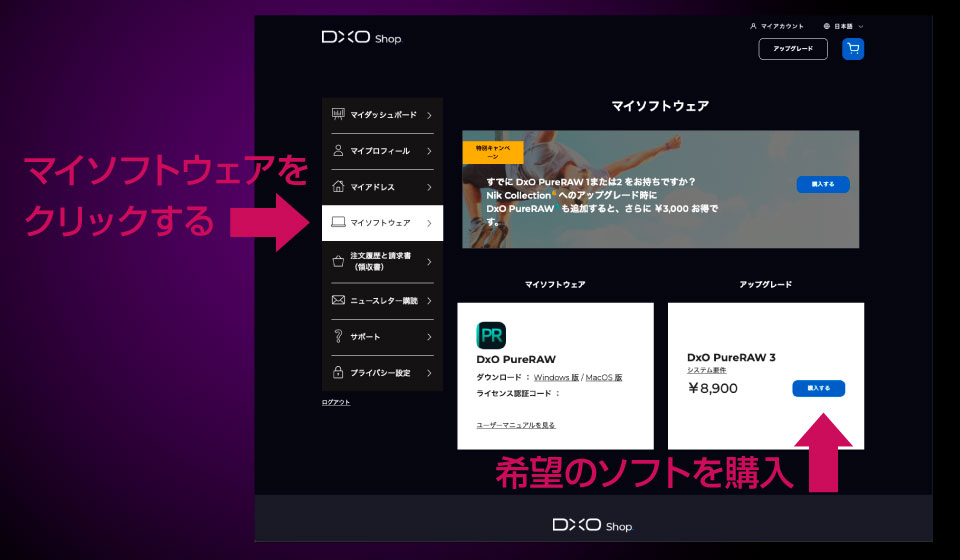This screenshot has height=560, width=960.
Task: Click 購入する button for PureRAW 3
Action: (x=819, y=388)
